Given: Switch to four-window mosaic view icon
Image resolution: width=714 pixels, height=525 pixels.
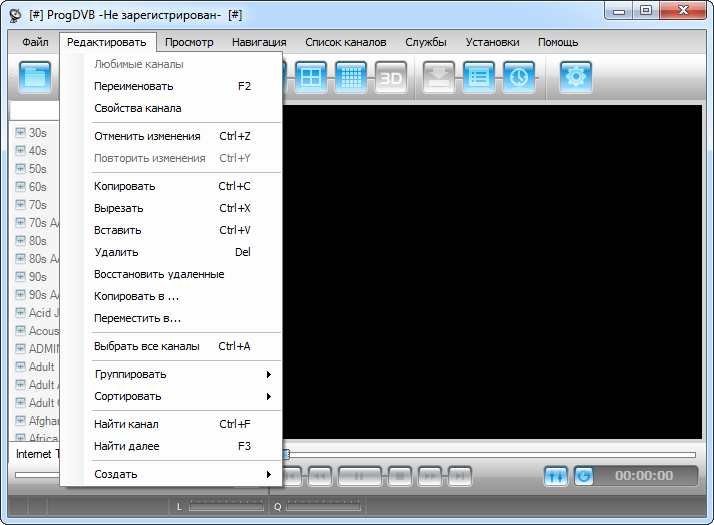Looking at the screenshot, I should point(311,77).
